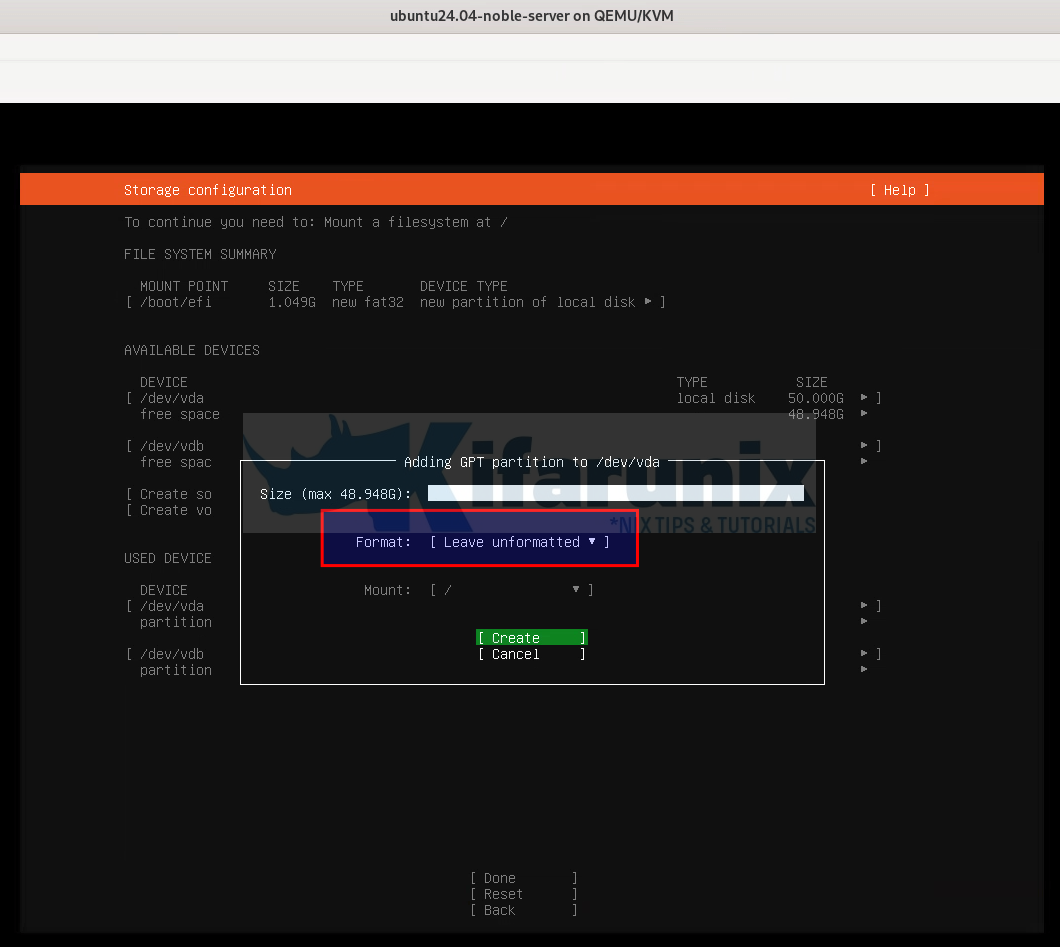Open the Format dropdown showing Leave unformatted

[x=520, y=542]
